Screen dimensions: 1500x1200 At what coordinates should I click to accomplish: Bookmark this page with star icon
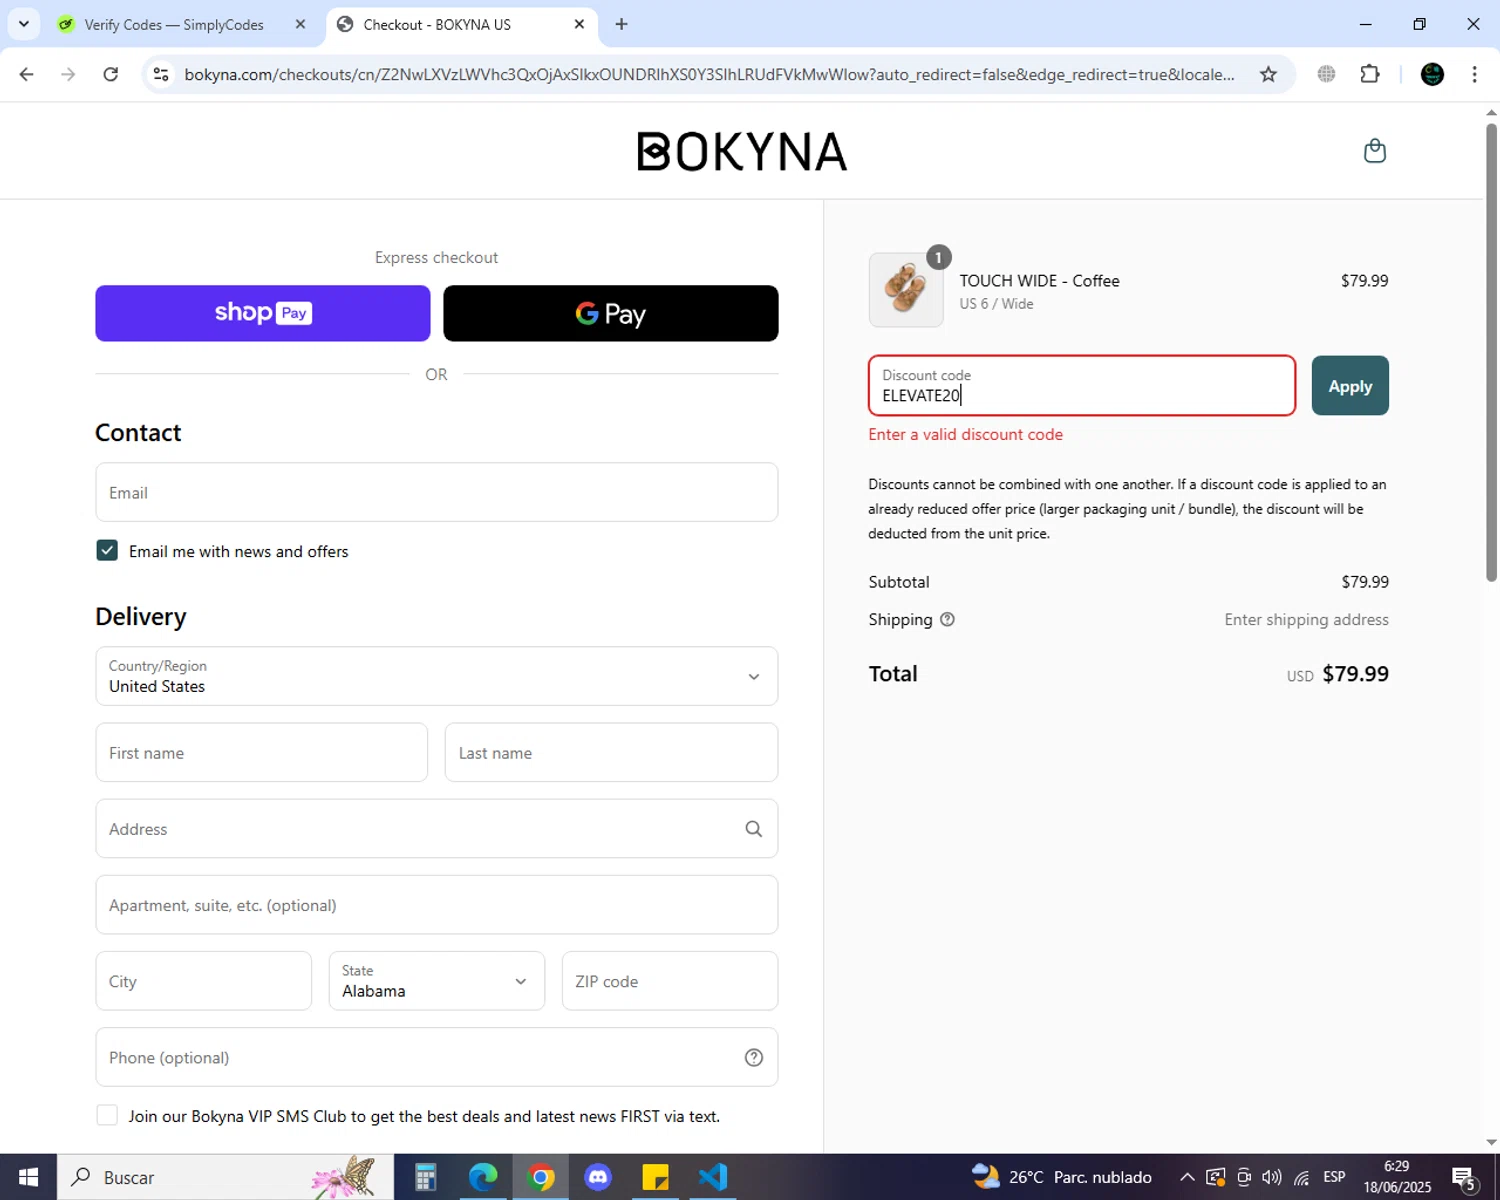[x=1268, y=74]
